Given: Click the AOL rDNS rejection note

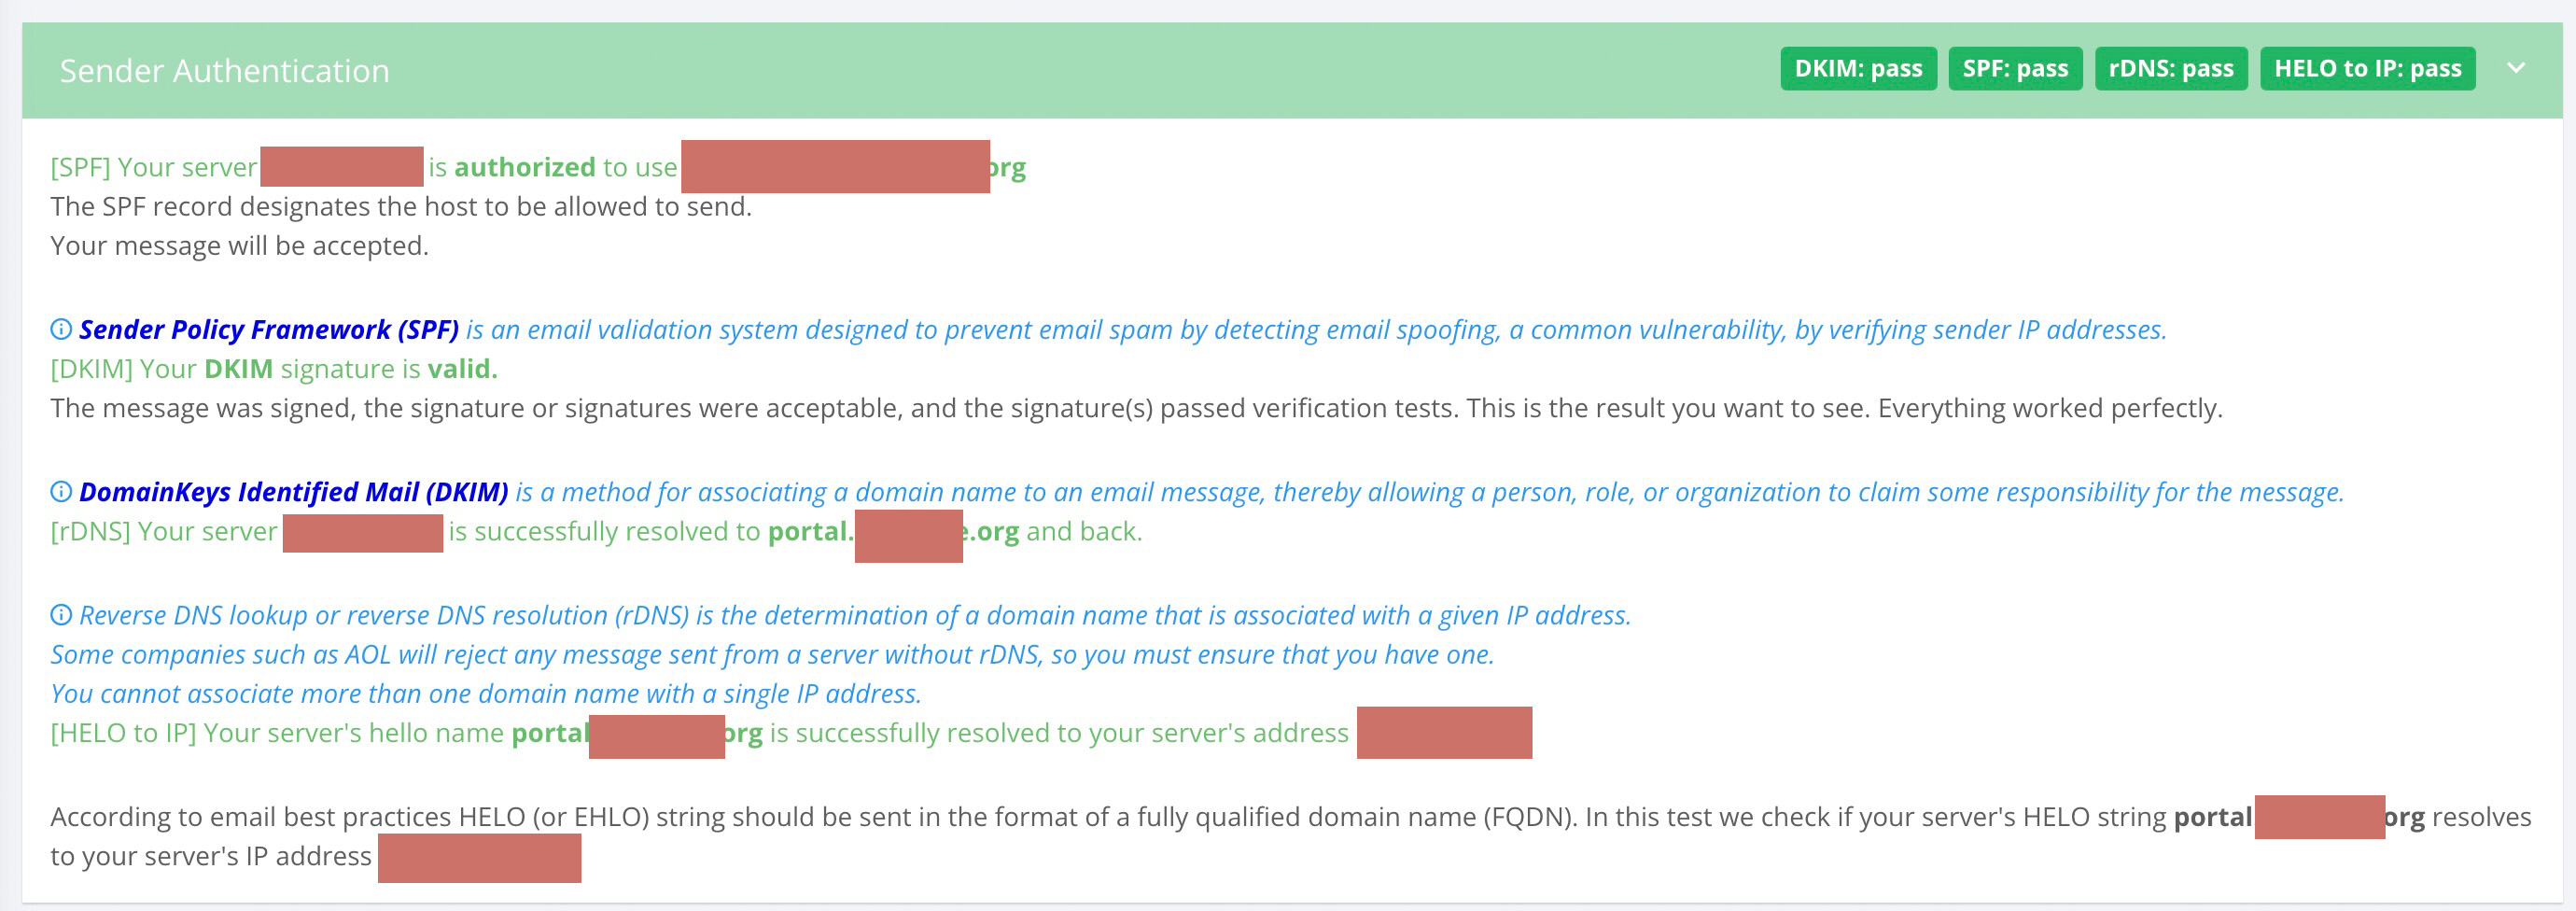Looking at the screenshot, I should [772, 655].
